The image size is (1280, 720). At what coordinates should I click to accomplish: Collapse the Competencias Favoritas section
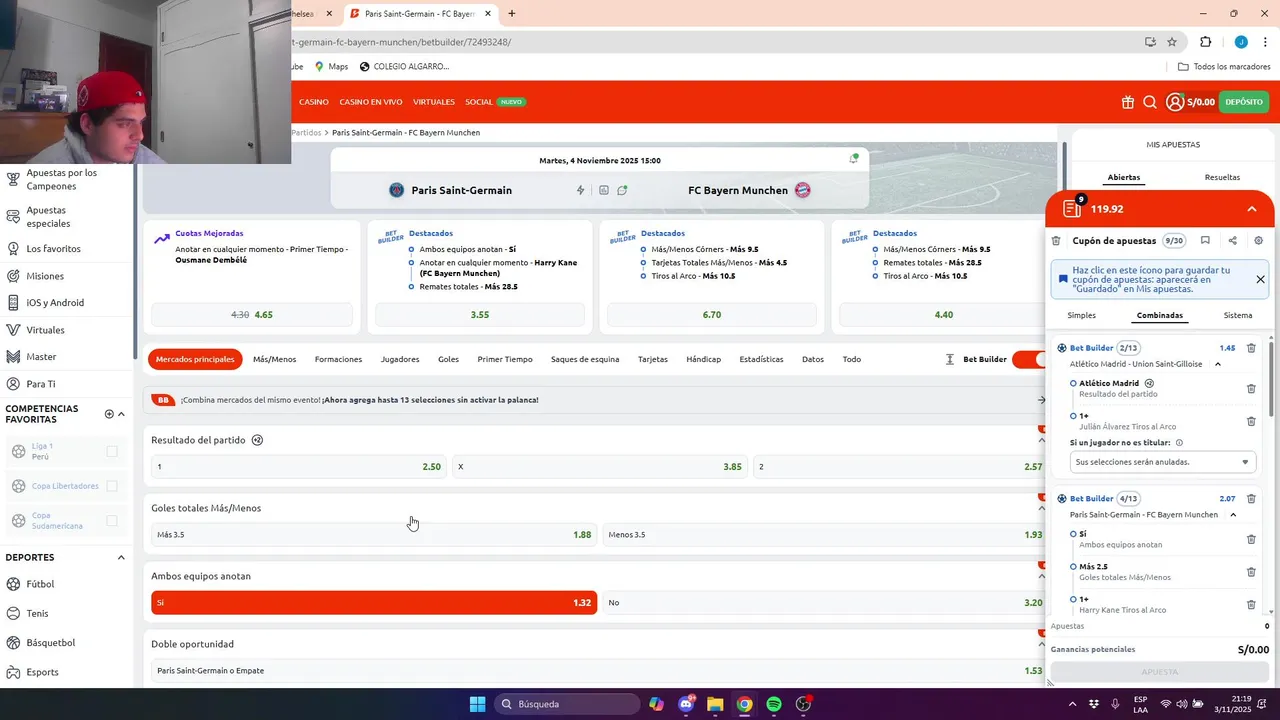click(121, 414)
